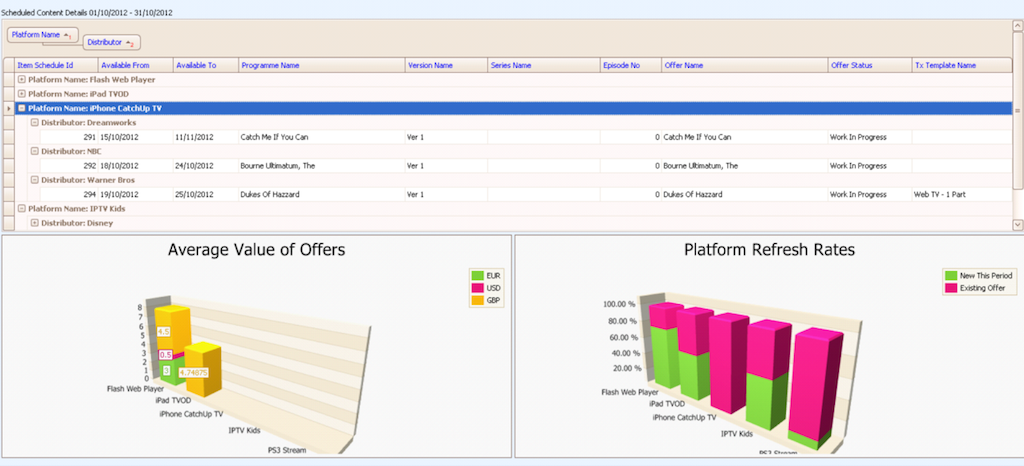Click the row selector arrow indicator
This screenshot has width=1024, height=466.
9,108
